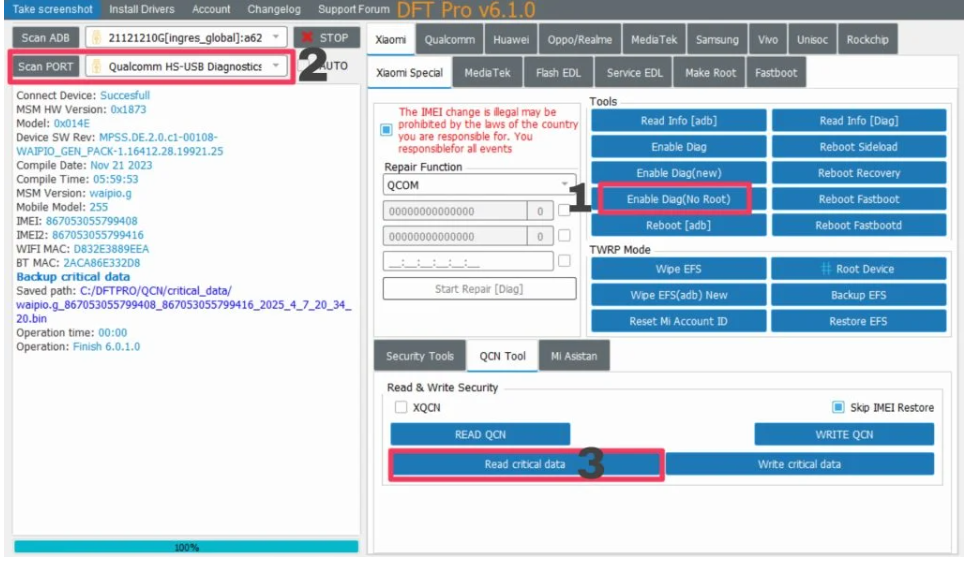This screenshot has height=565, width=969.
Task: Click Read critical data button
Action: 525,464
